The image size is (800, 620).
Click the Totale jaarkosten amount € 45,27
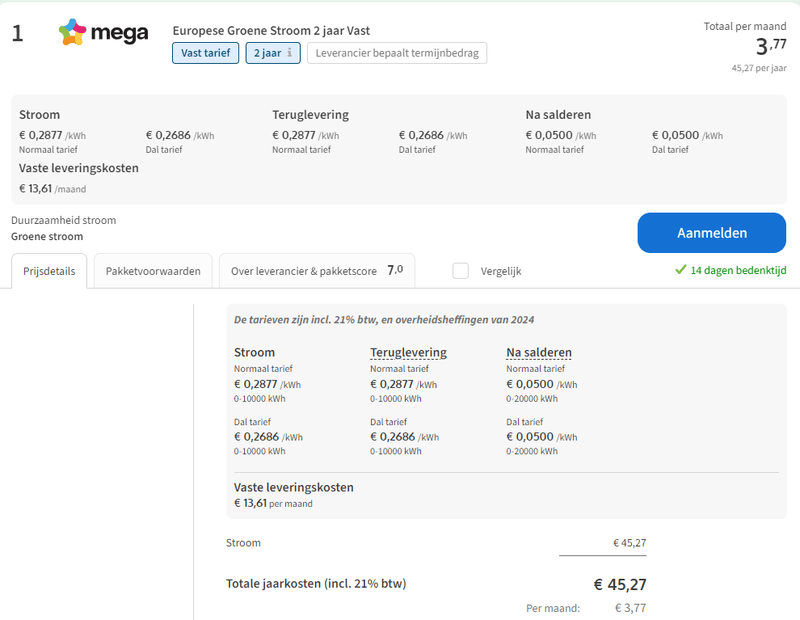pyautogui.click(x=620, y=584)
